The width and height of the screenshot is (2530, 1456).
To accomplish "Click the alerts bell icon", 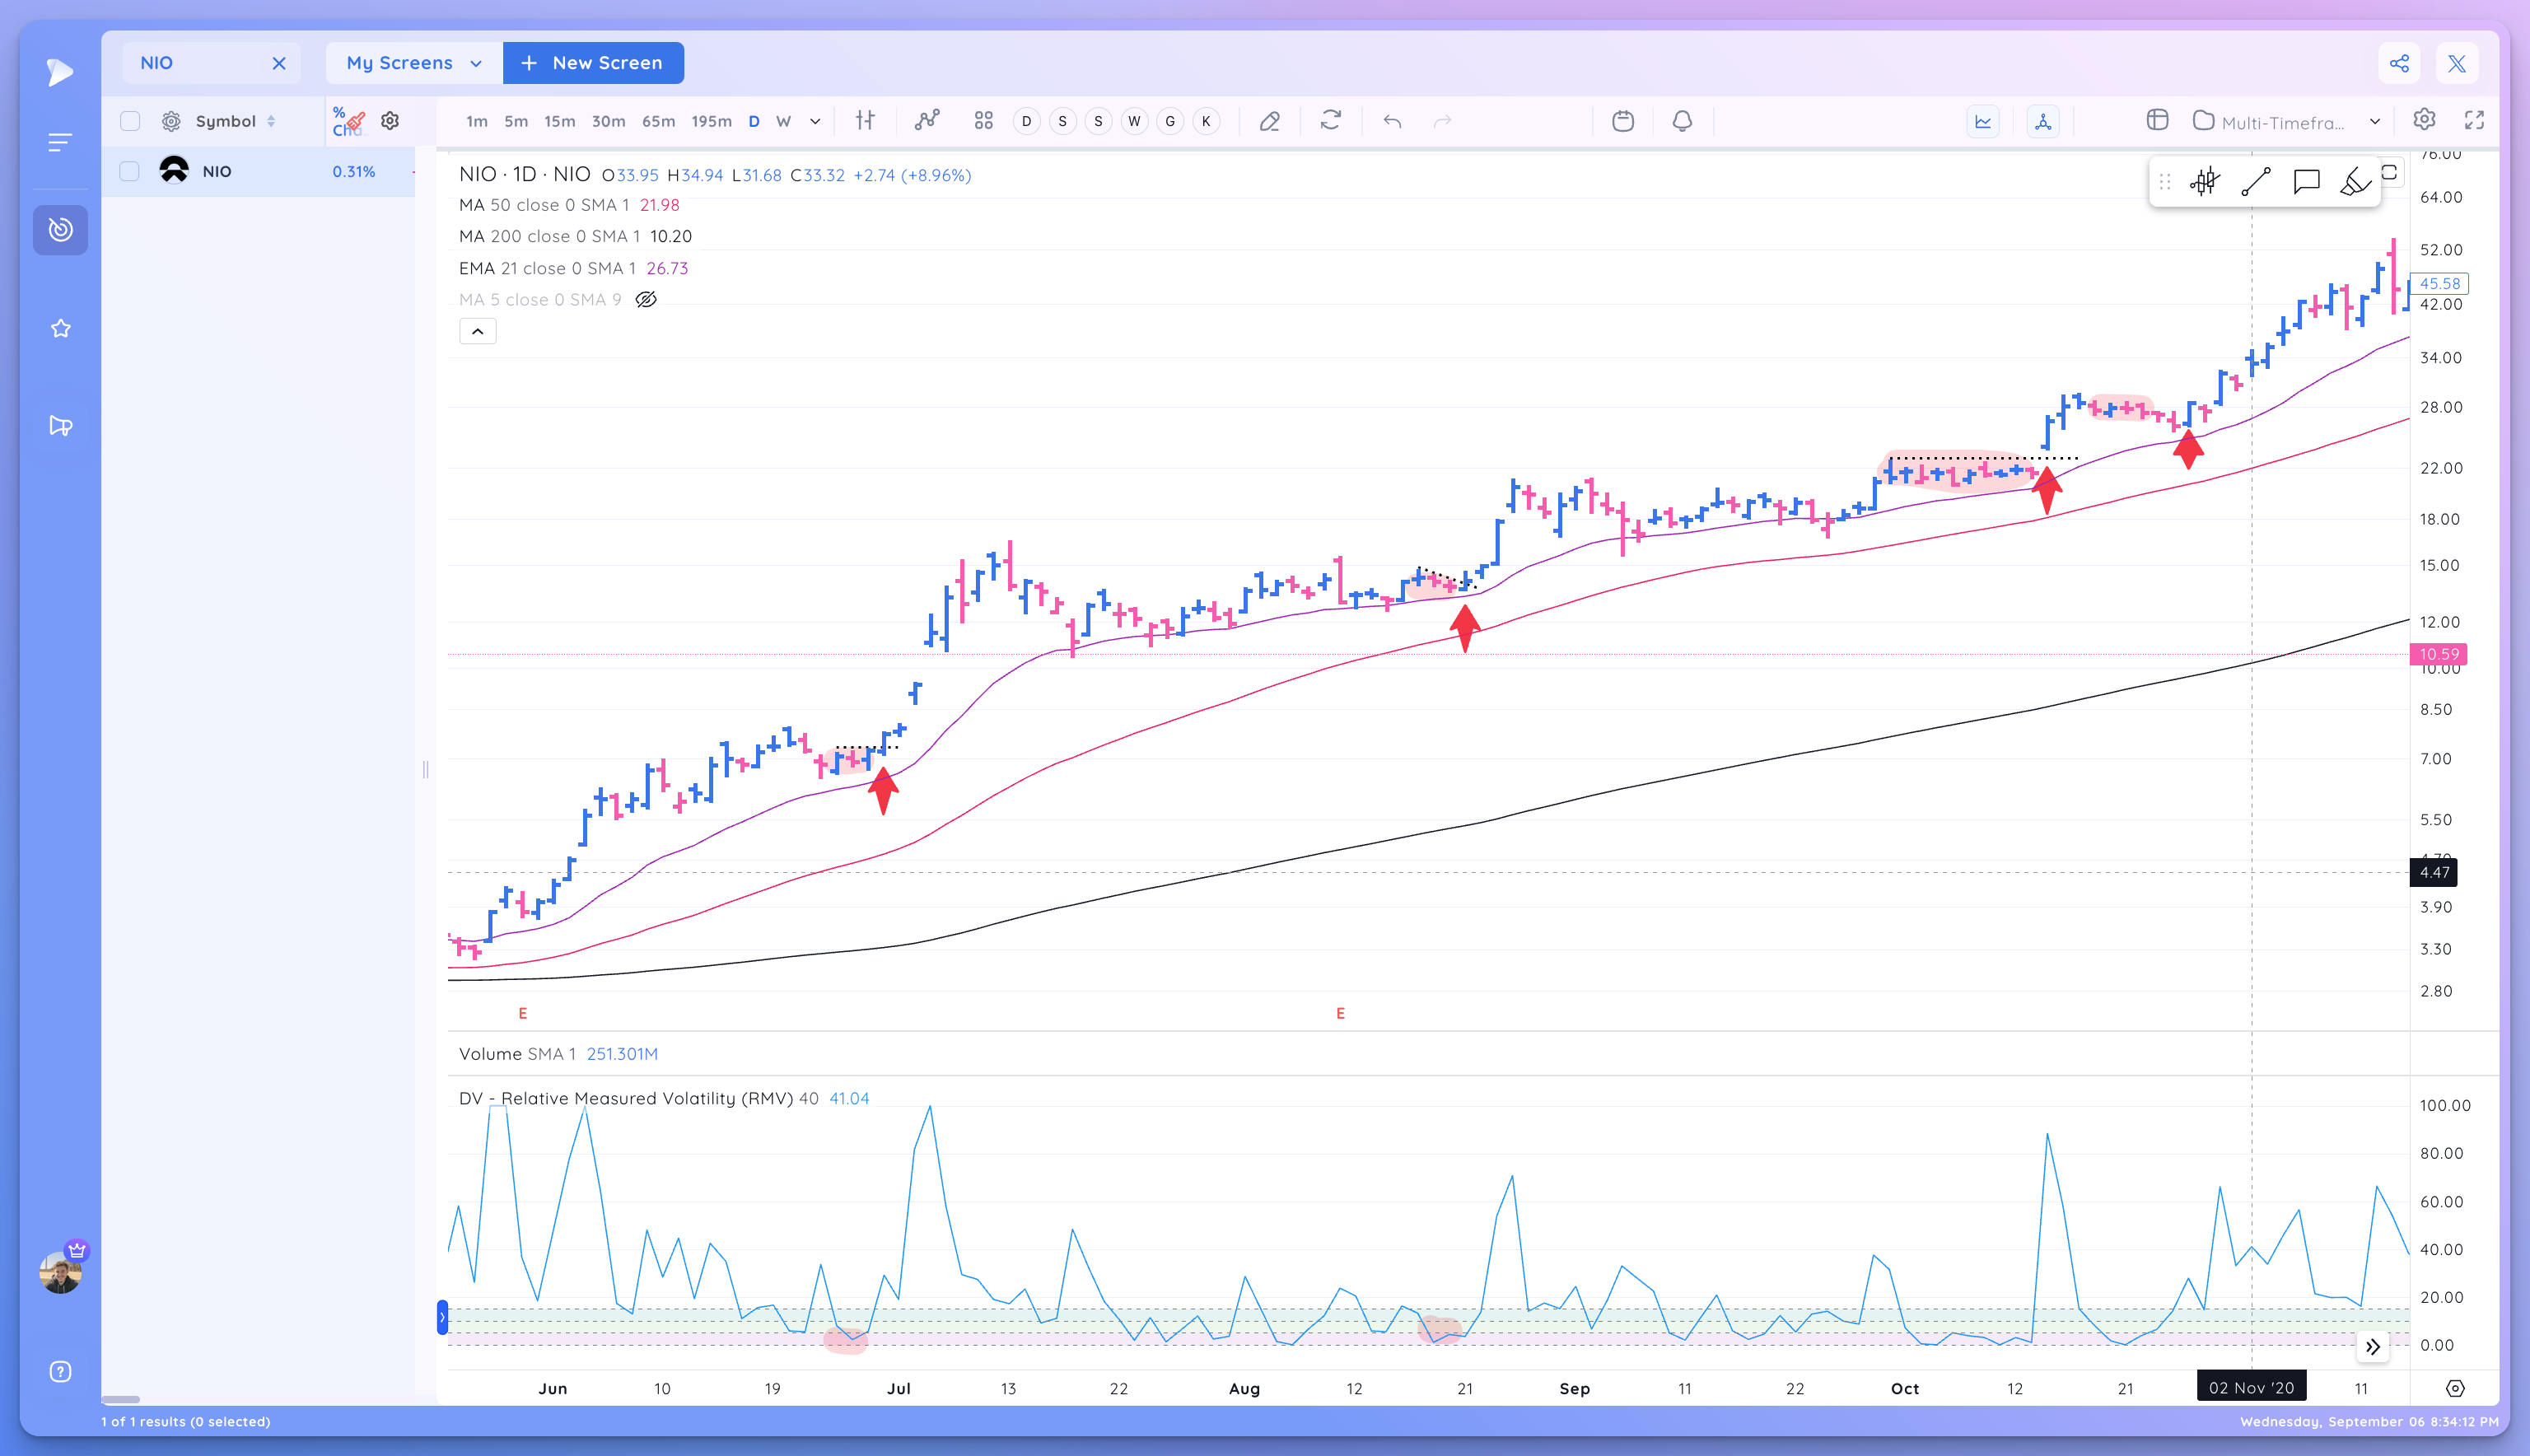I will [x=1681, y=120].
